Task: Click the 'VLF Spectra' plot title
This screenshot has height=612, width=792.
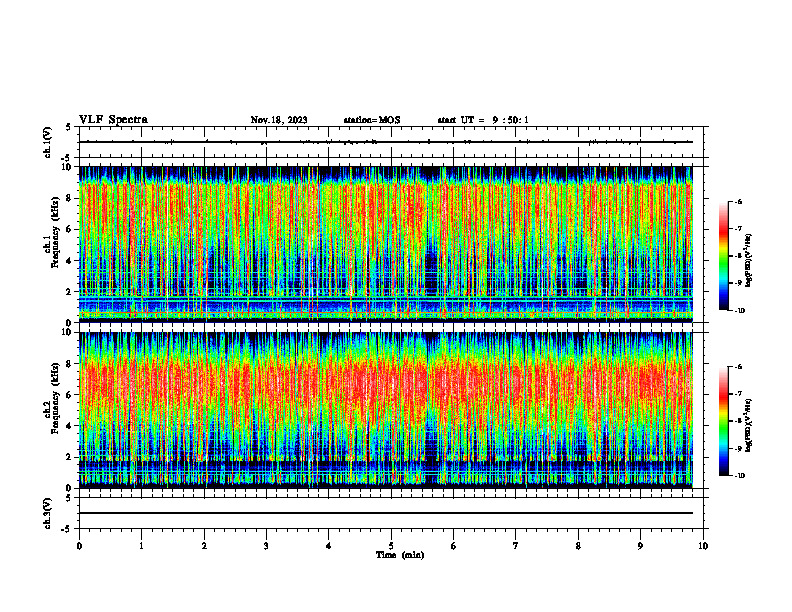Action: pyautogui.click(x=113, y=120)
